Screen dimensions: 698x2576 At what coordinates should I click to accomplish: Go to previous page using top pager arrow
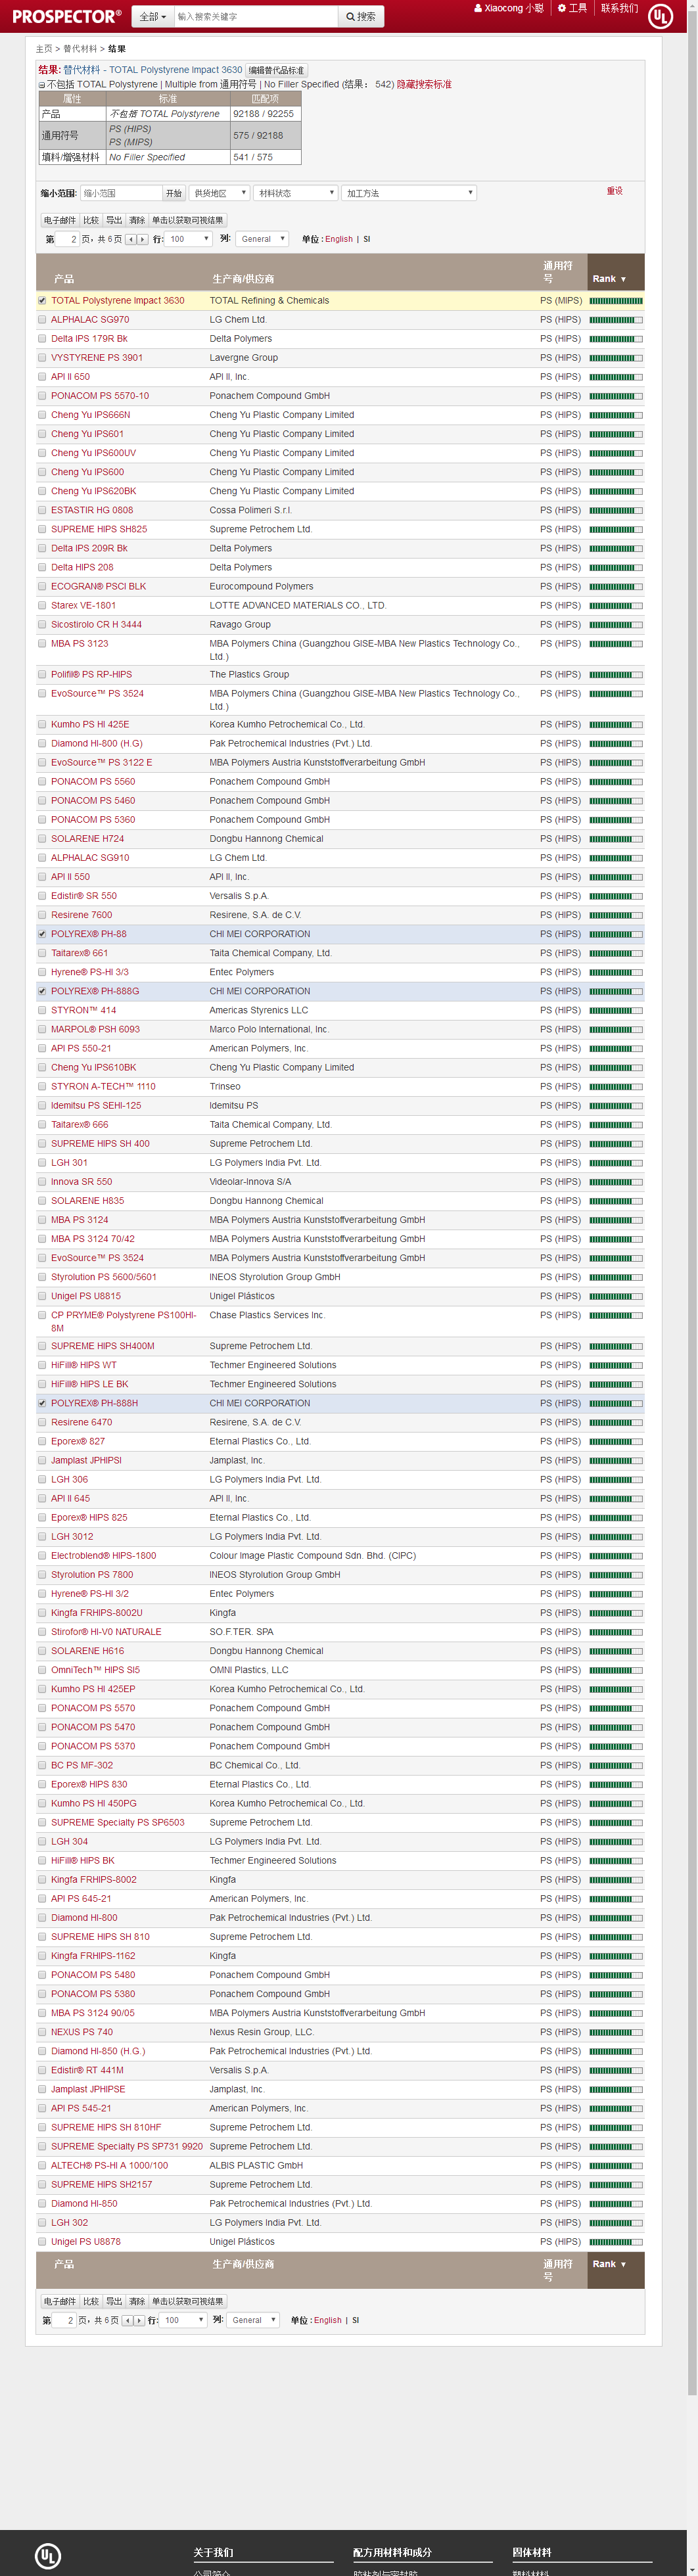click(130, 239)
